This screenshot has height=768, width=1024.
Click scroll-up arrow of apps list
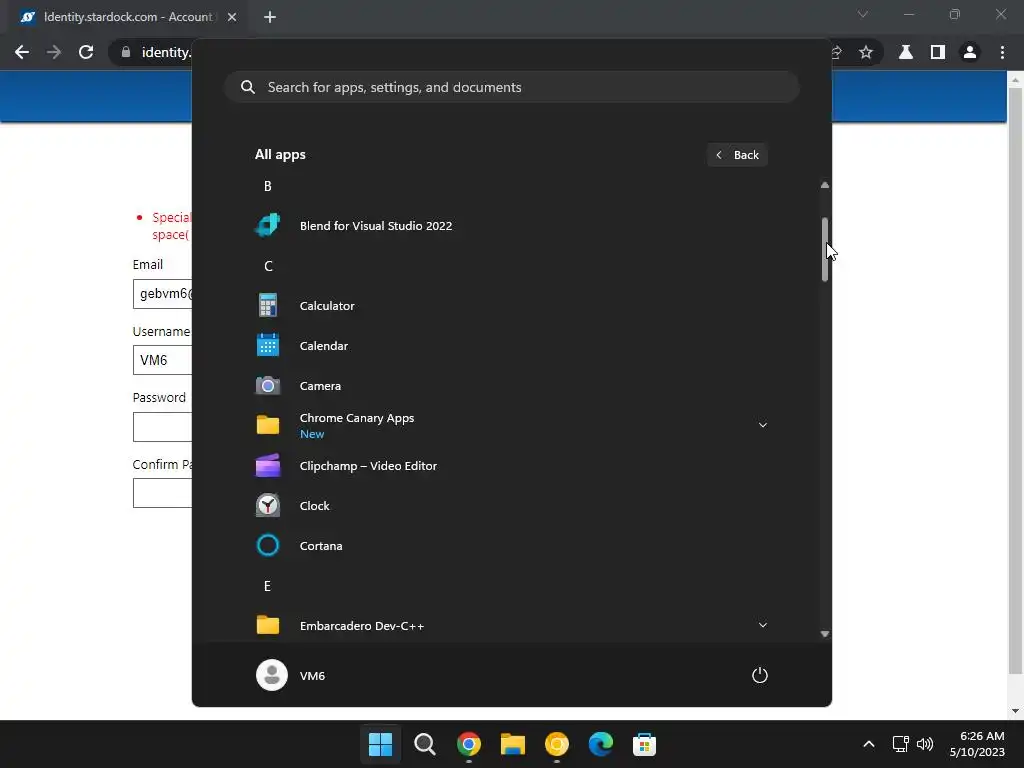click(x=825, y=185)
